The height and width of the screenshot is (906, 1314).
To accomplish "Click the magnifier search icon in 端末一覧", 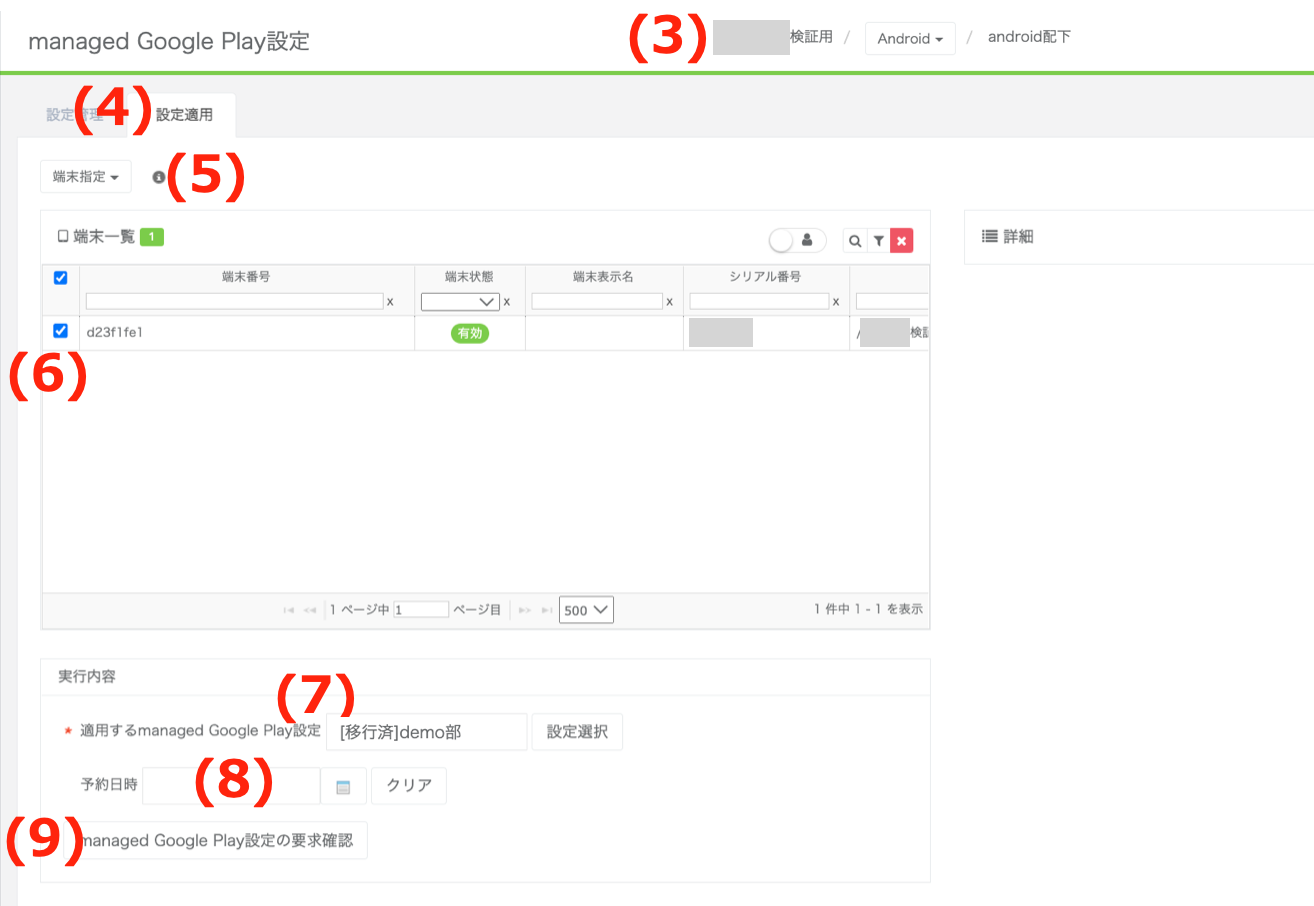I will pos(855,241).
